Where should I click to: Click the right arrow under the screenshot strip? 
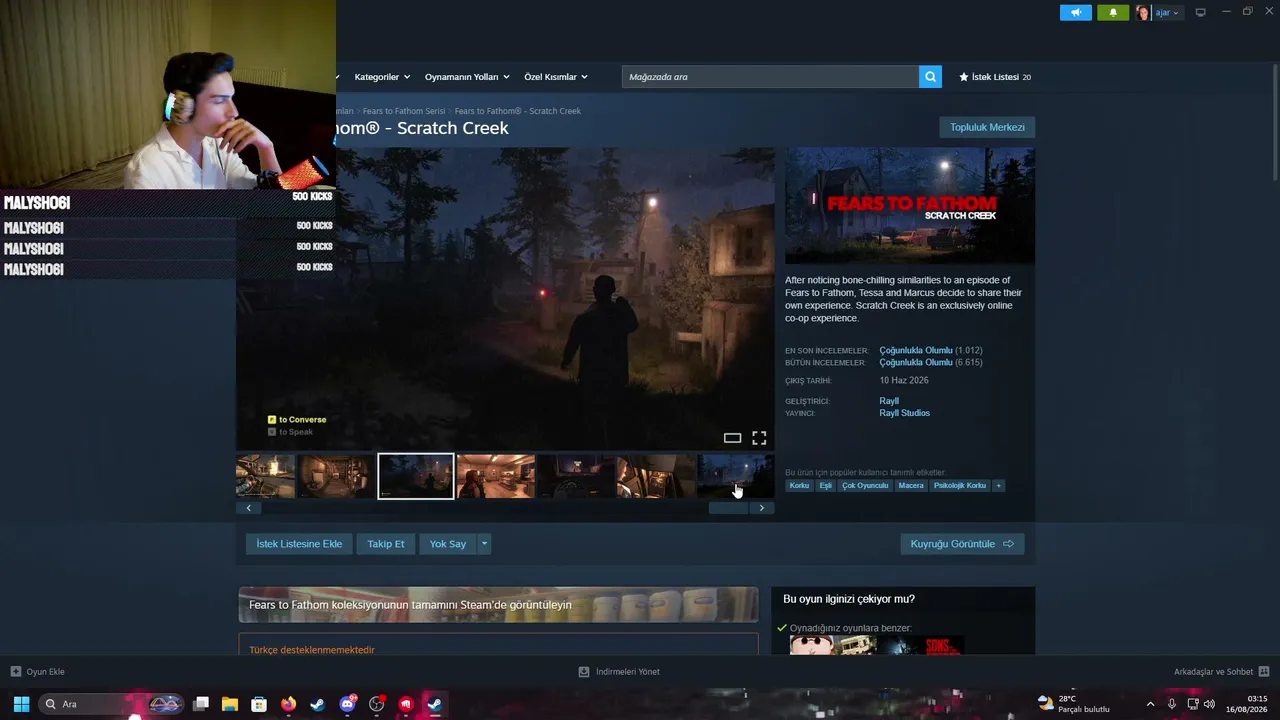point(762,508)
